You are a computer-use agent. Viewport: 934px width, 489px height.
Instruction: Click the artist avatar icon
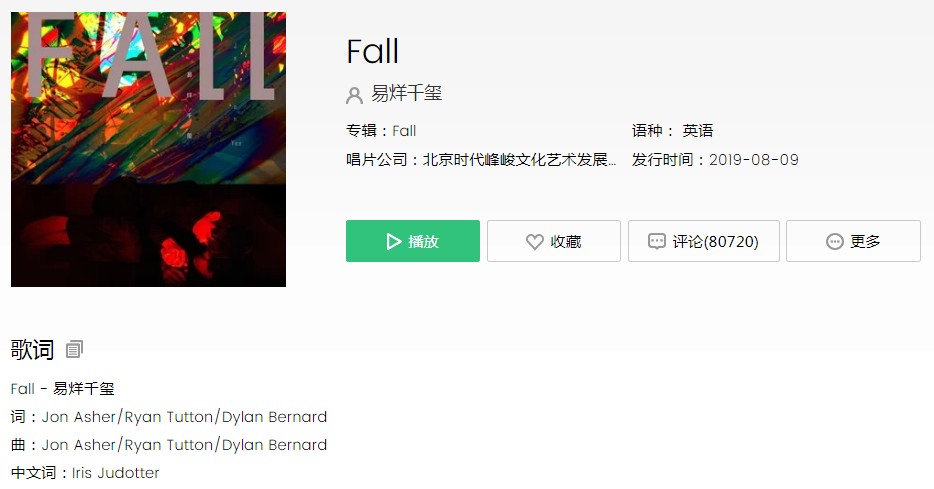pyautogui.click(x=354, y=95)
